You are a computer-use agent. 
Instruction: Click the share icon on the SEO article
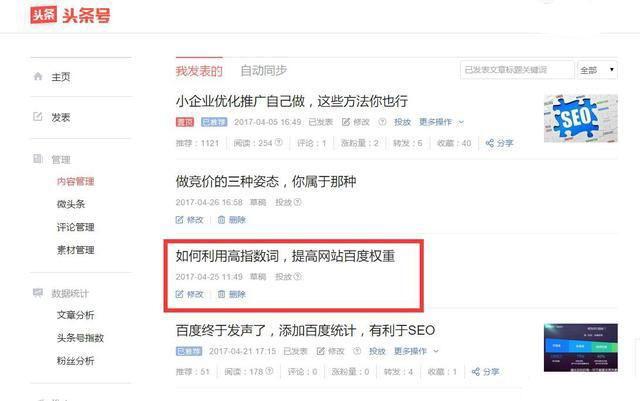point(490,143)
